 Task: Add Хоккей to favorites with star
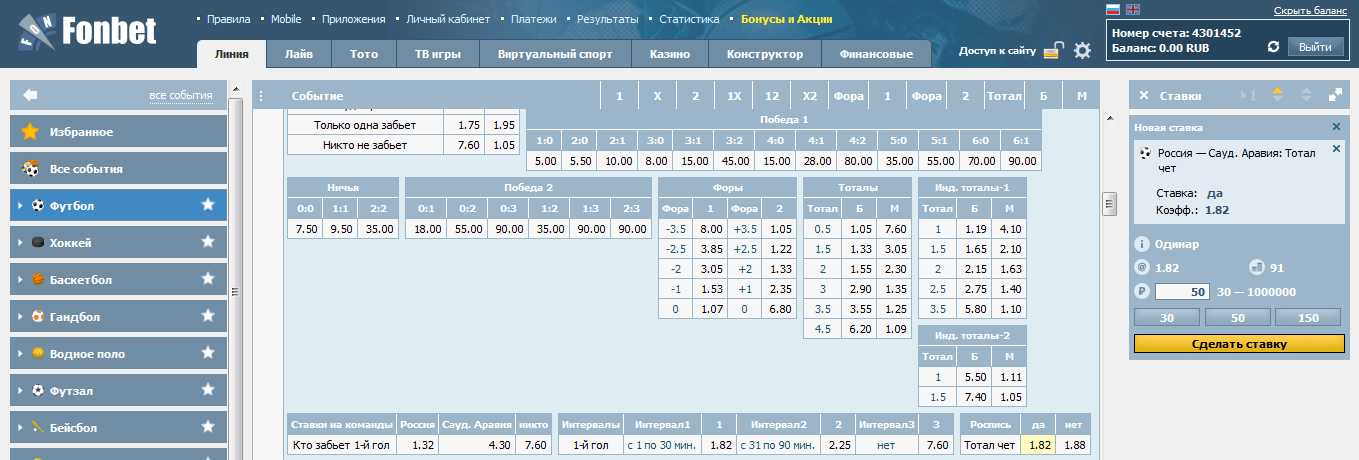point(208,242)
